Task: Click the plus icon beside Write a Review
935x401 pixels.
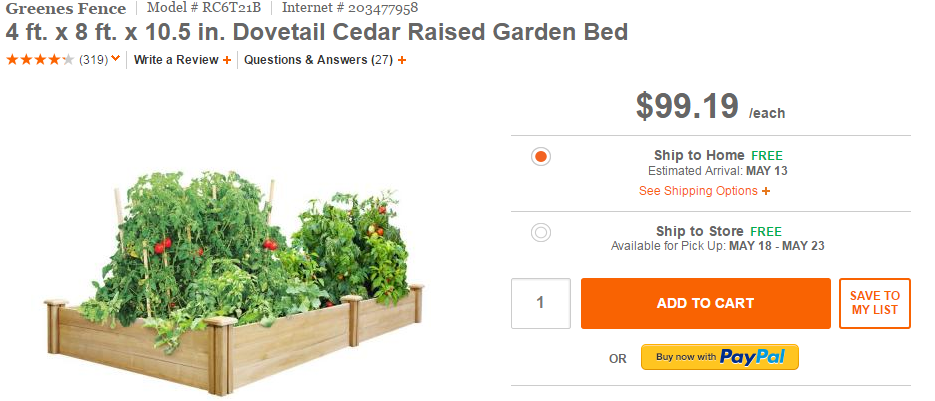Action: [227, 60]
